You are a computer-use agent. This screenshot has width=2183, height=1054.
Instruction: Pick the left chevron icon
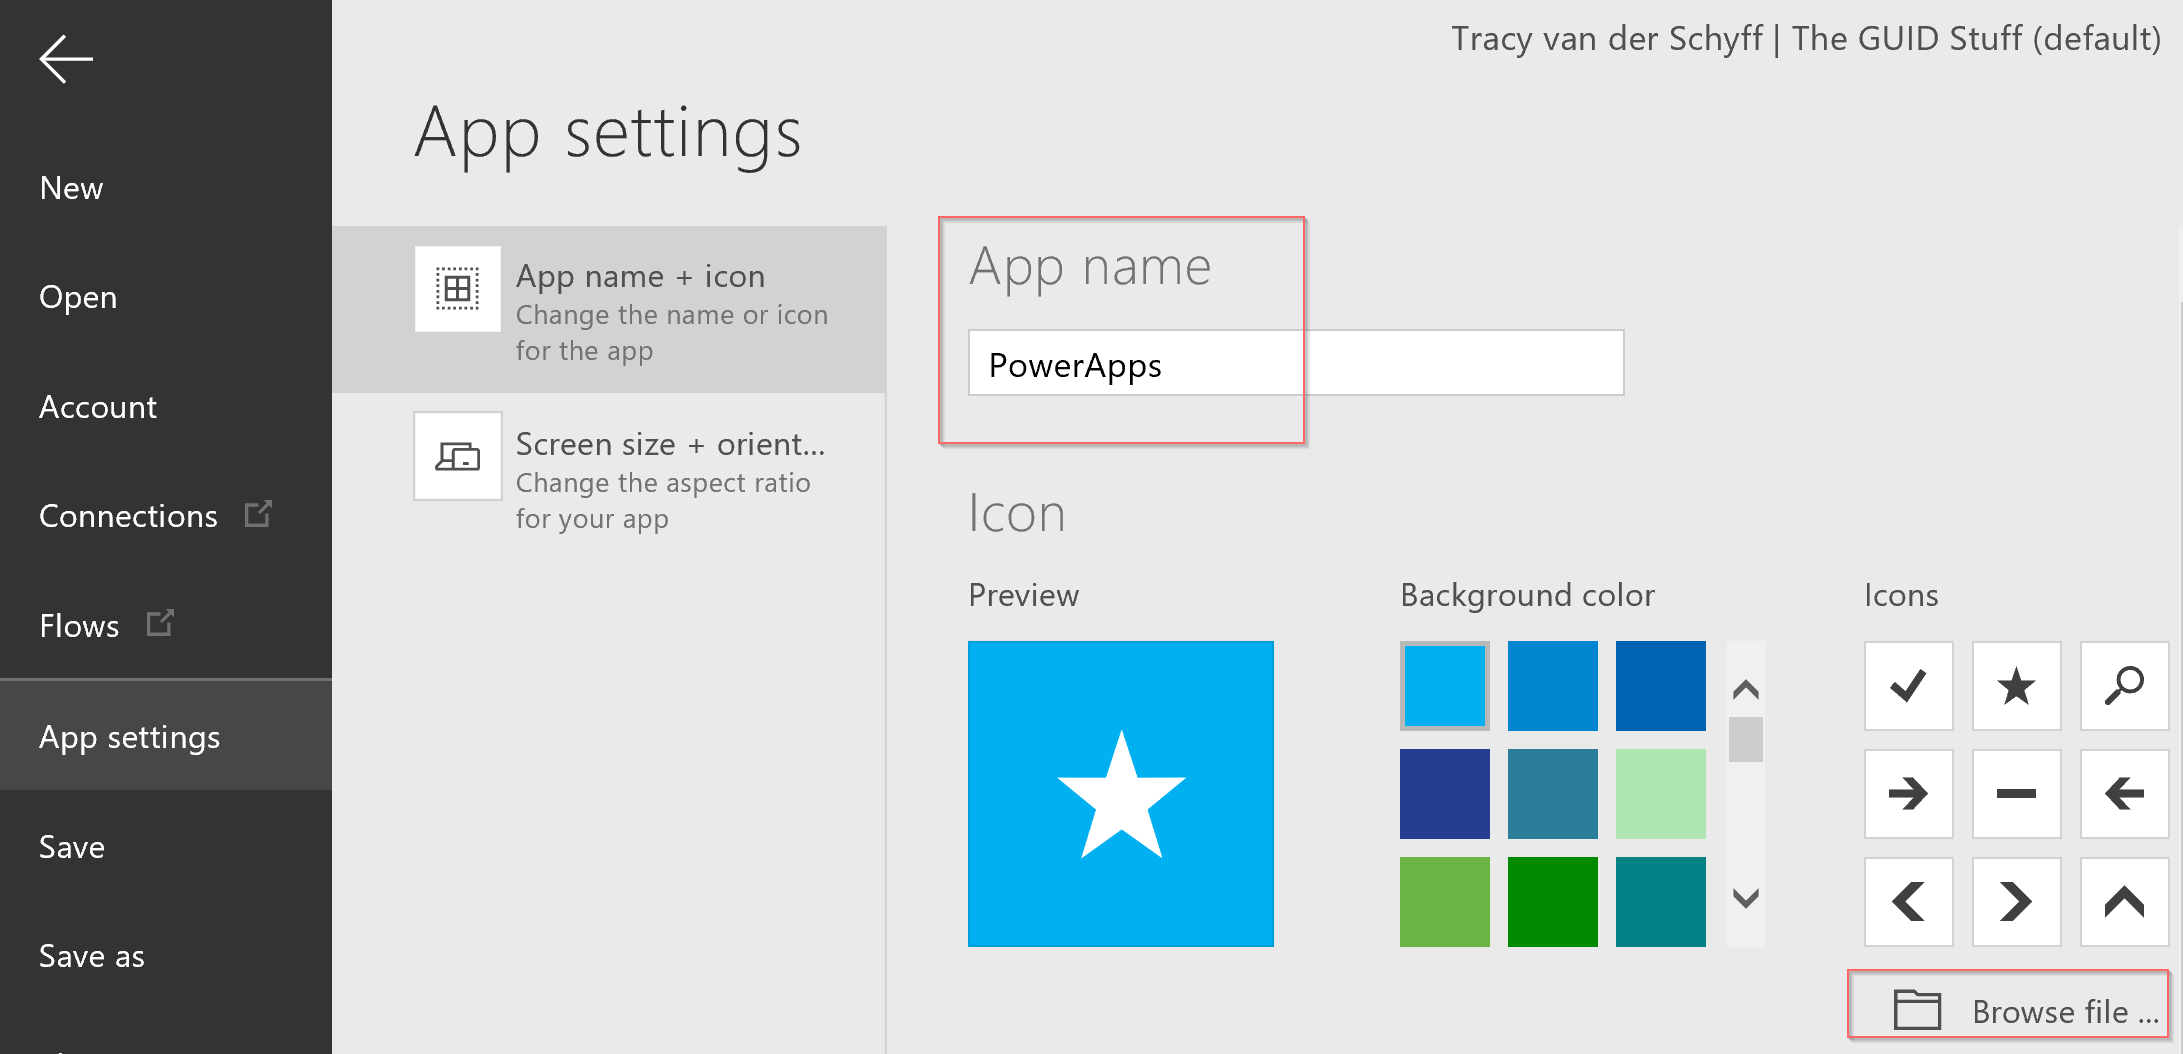click(x=1908, y=902)
